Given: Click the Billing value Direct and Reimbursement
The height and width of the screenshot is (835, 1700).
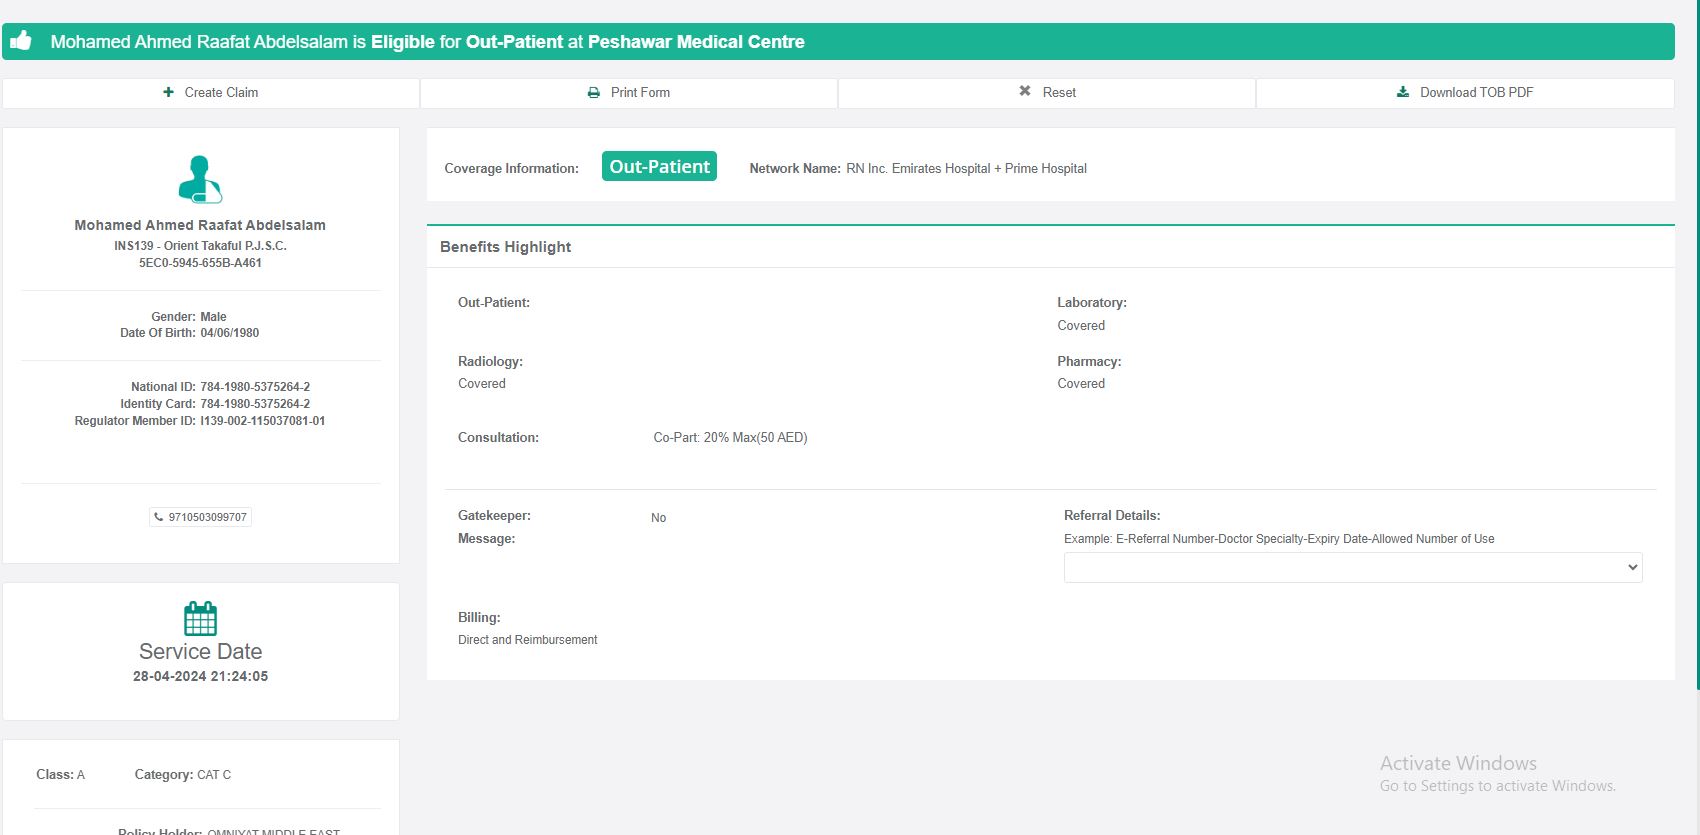Looking at the screenshot, I should click(528, 640).
